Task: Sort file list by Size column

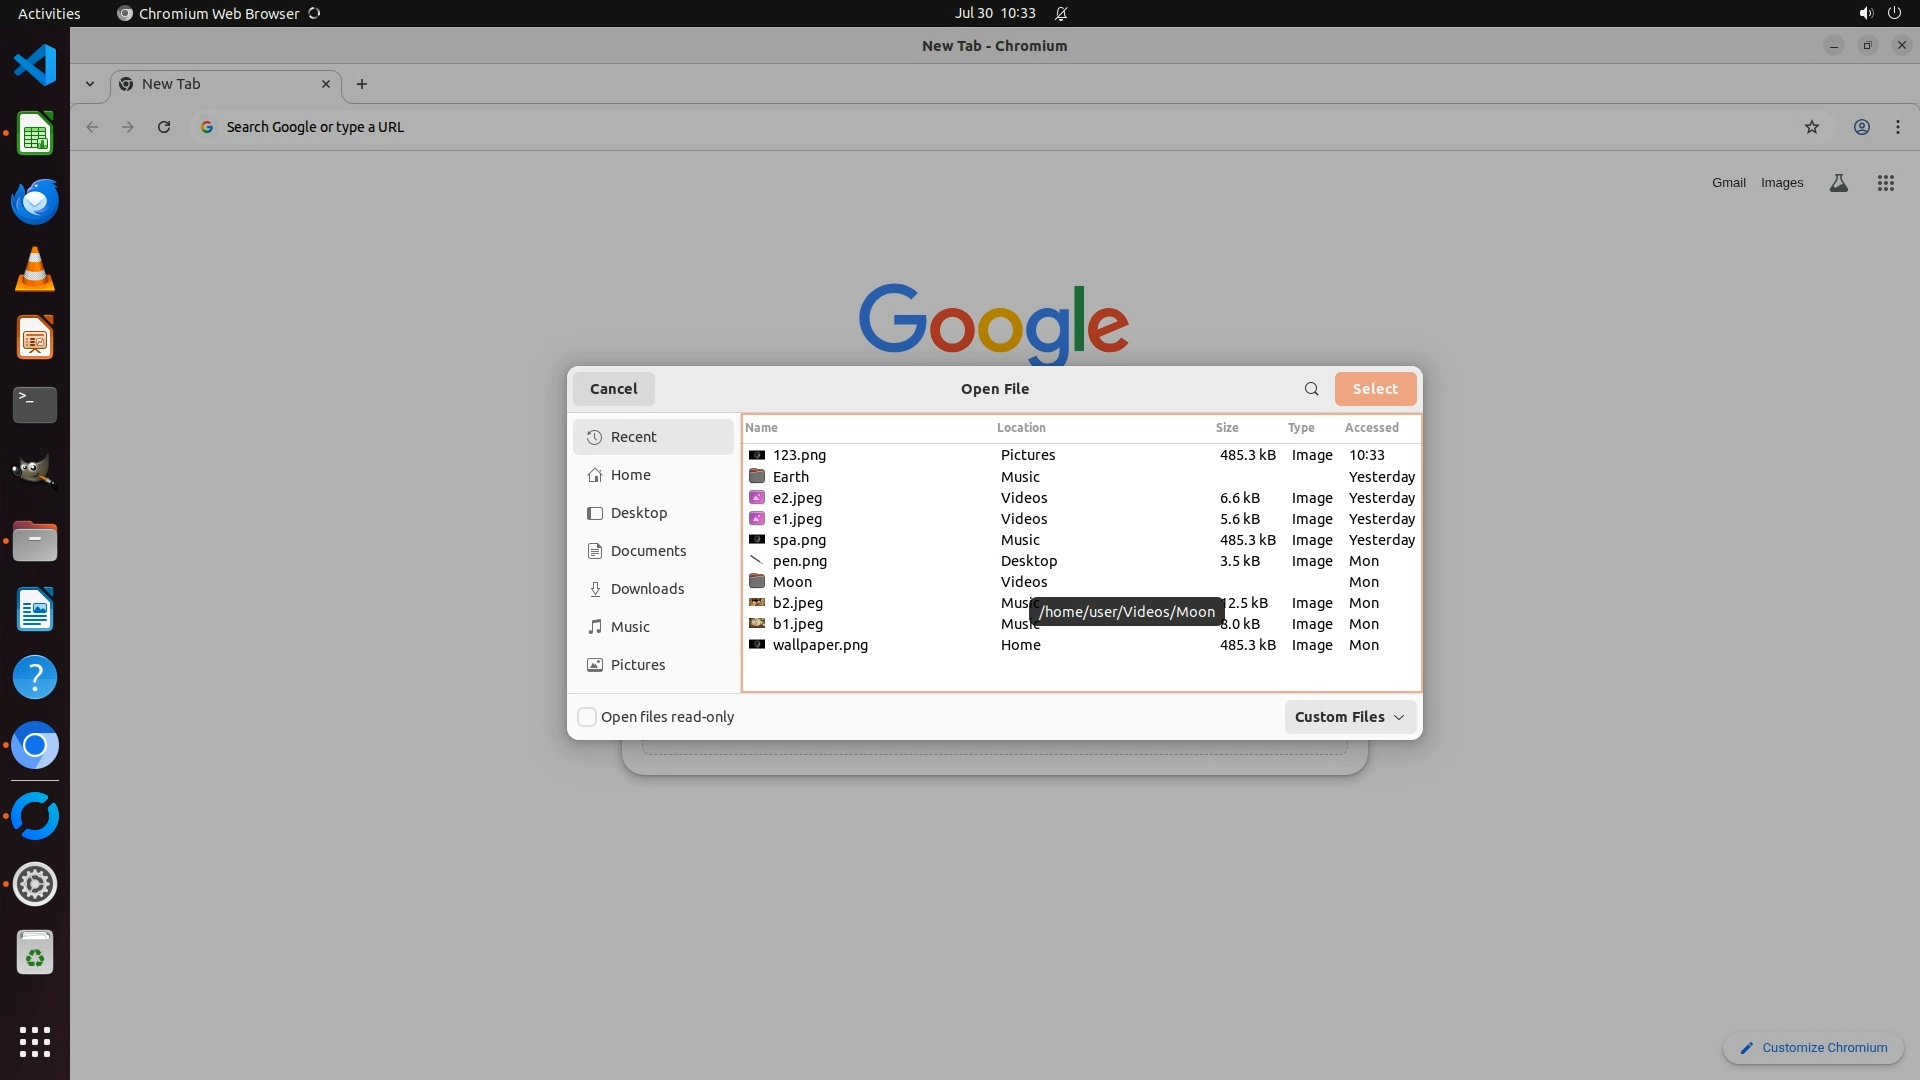Action: [x=1227, y=428]
